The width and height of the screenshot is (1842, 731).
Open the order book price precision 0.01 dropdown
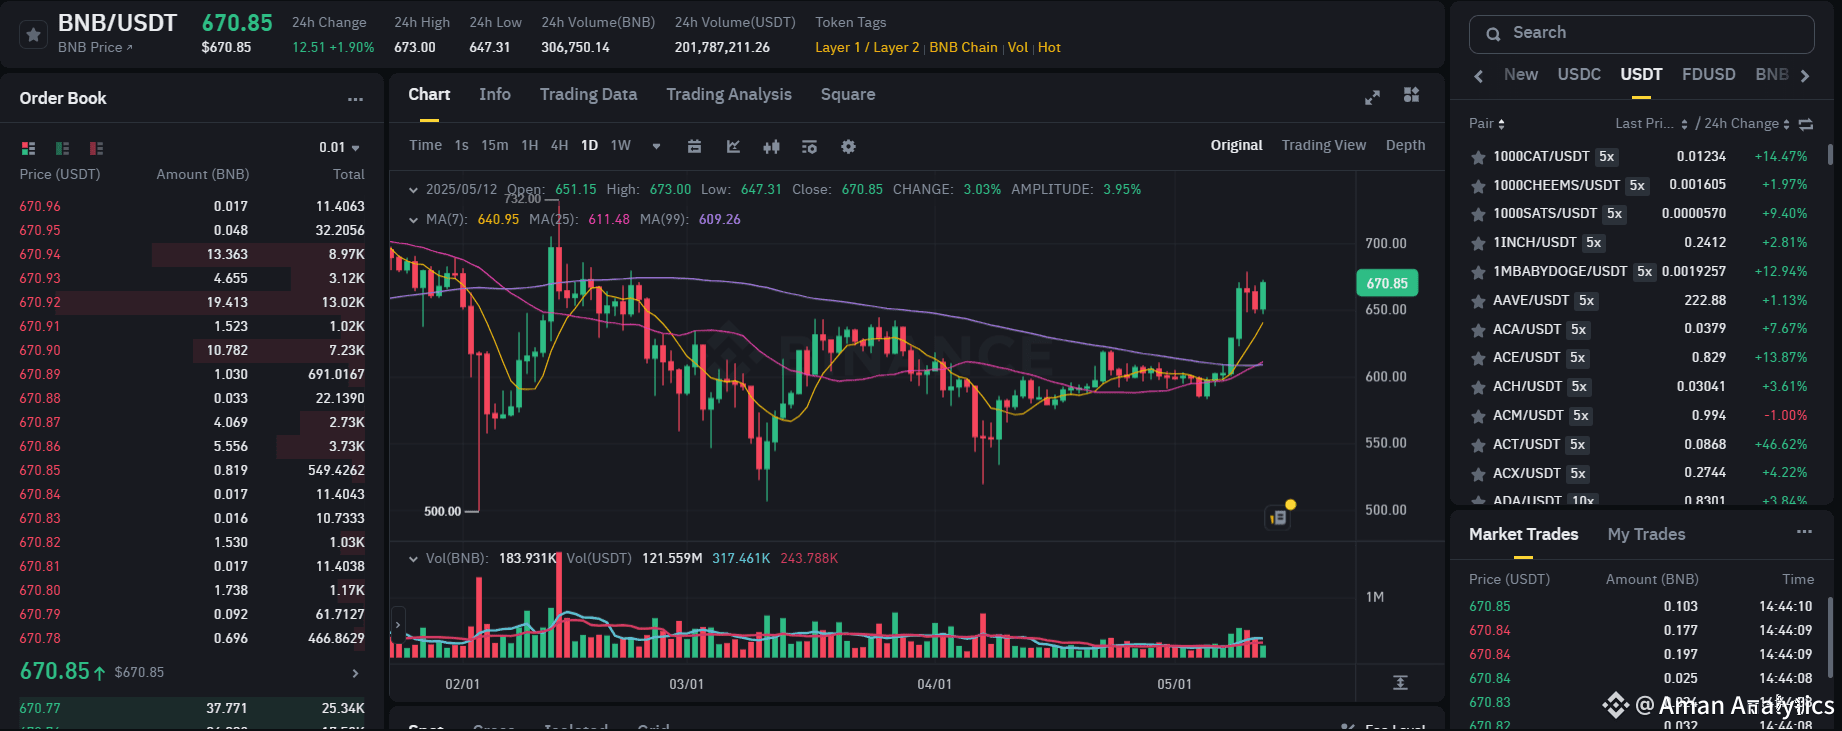click(x=339, y=147)
